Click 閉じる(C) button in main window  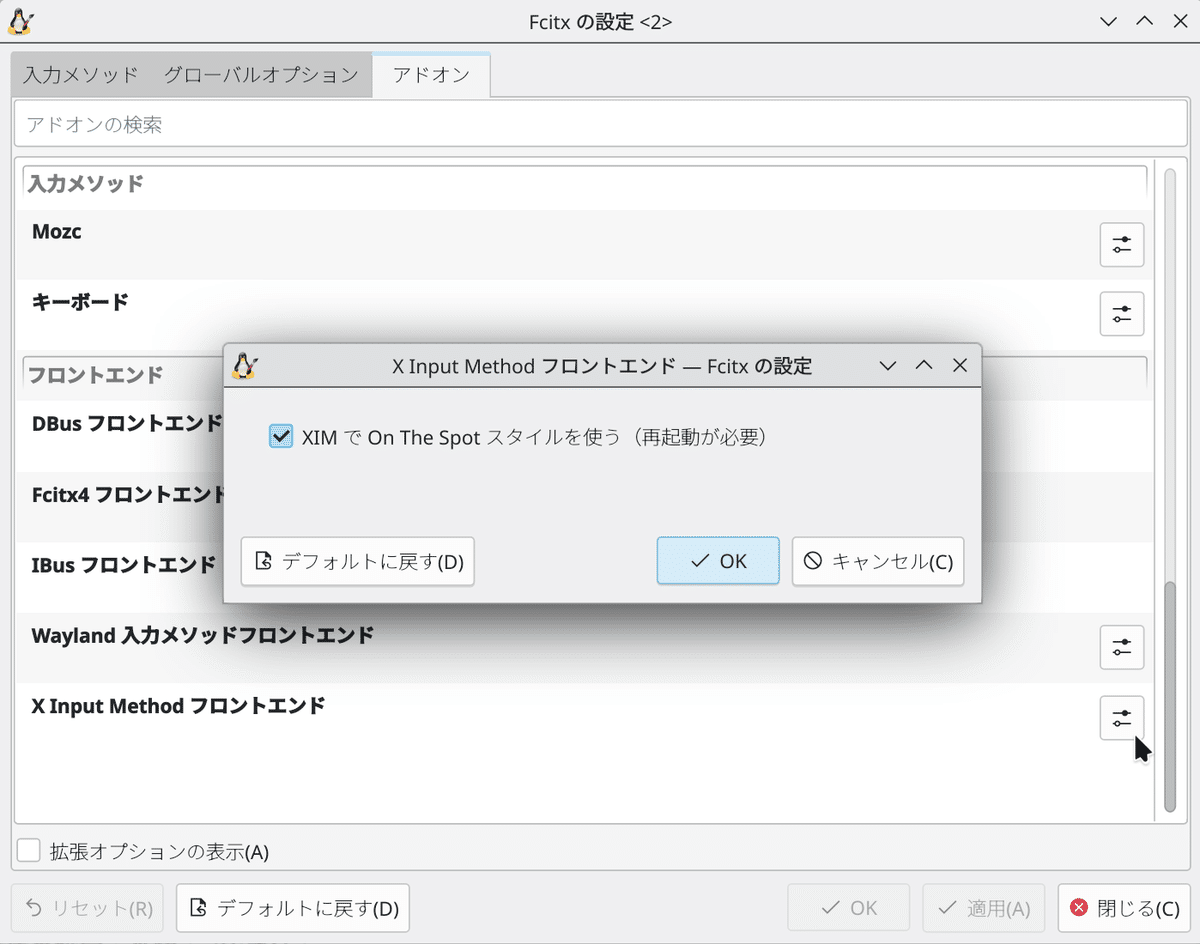click(x=1124, y=908)
